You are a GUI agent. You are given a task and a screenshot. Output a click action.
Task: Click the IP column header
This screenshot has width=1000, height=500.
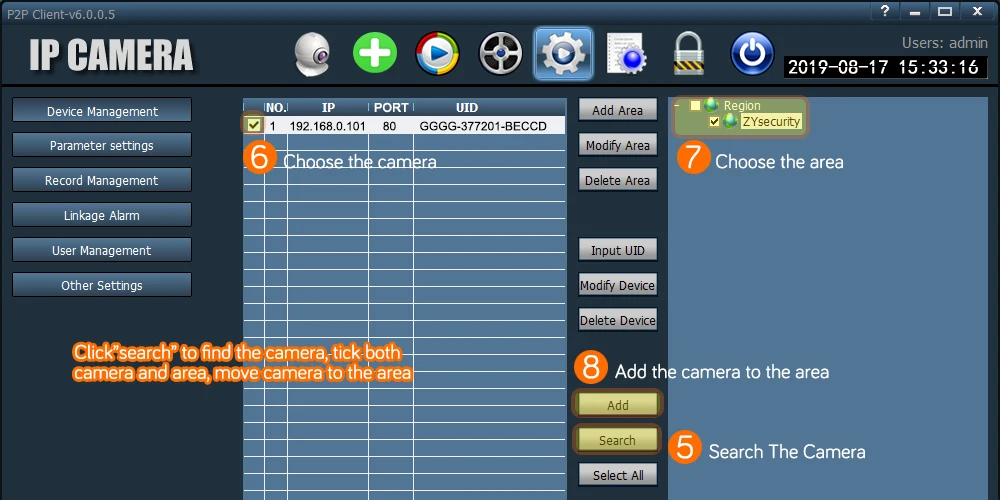pos(328,108)
